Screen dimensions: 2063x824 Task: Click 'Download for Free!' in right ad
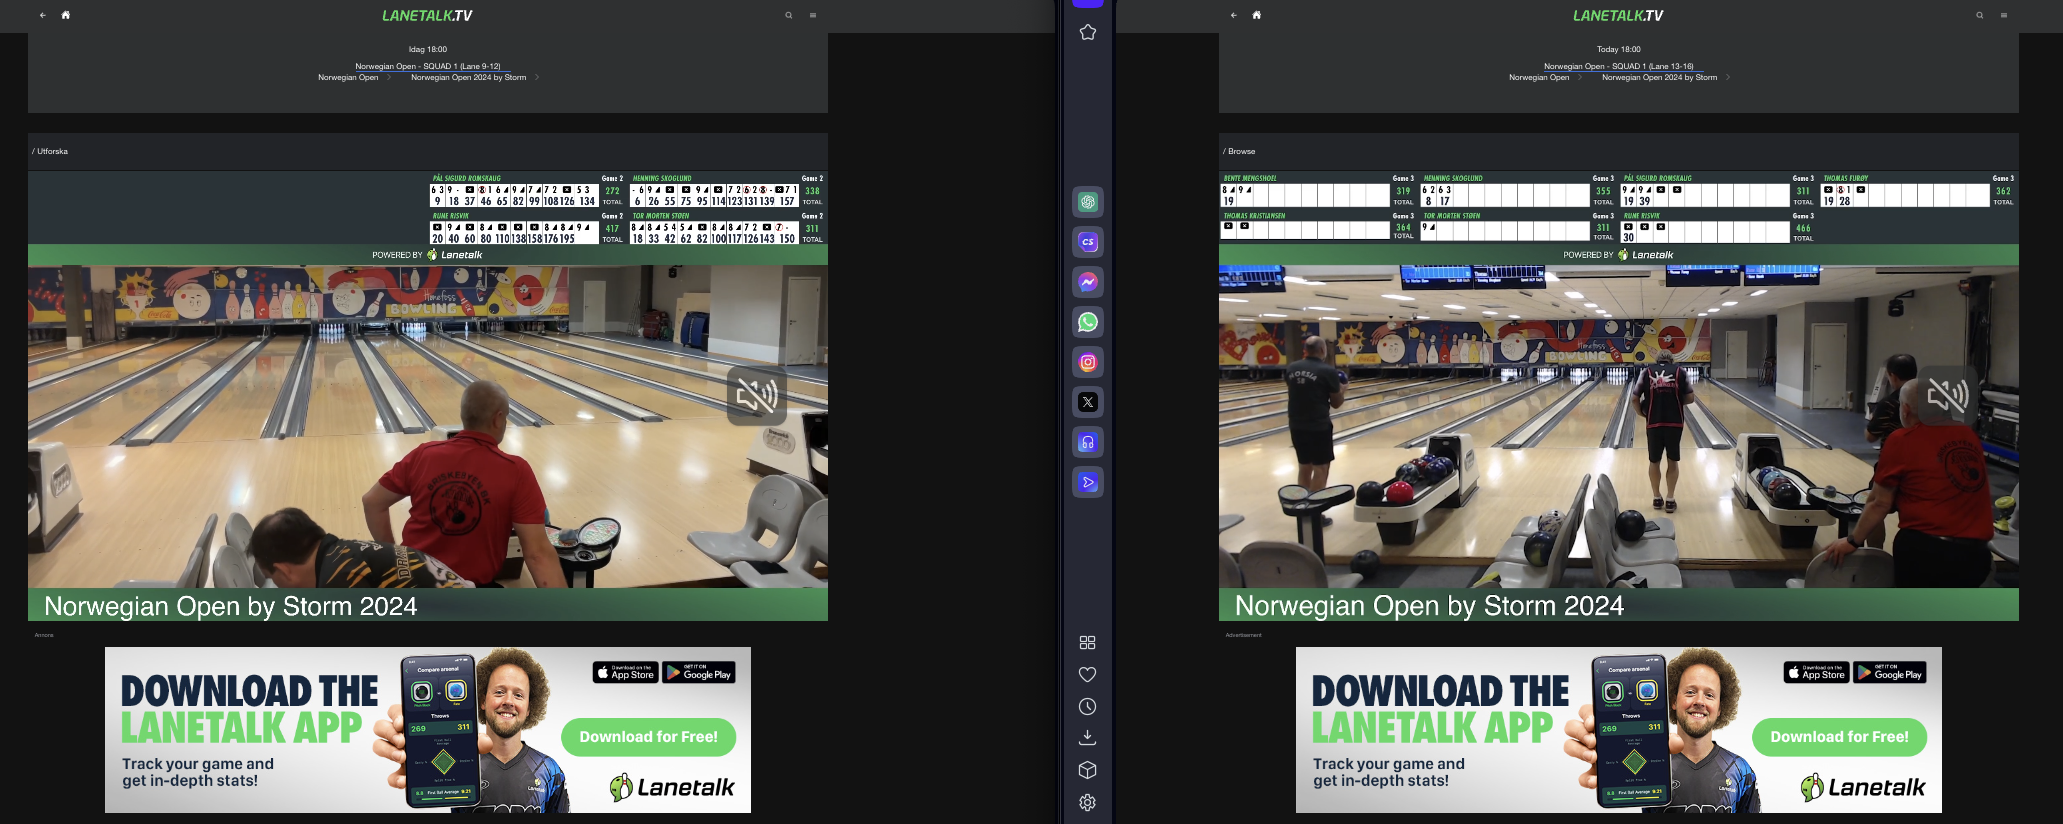1840,737
